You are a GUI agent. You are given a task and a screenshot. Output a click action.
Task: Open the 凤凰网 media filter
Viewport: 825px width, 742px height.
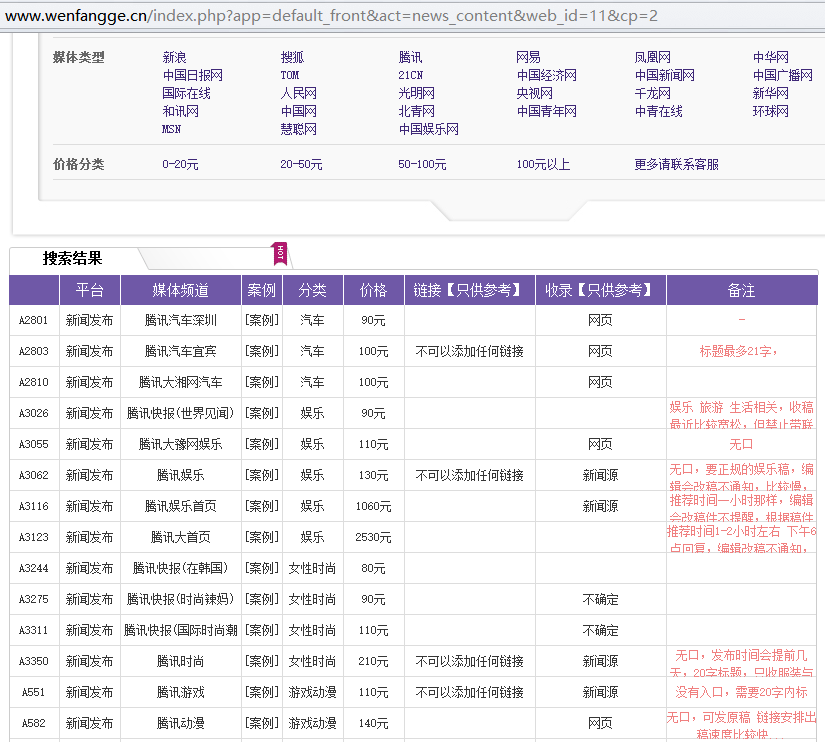pyautogui.click(x=652, y=58)
